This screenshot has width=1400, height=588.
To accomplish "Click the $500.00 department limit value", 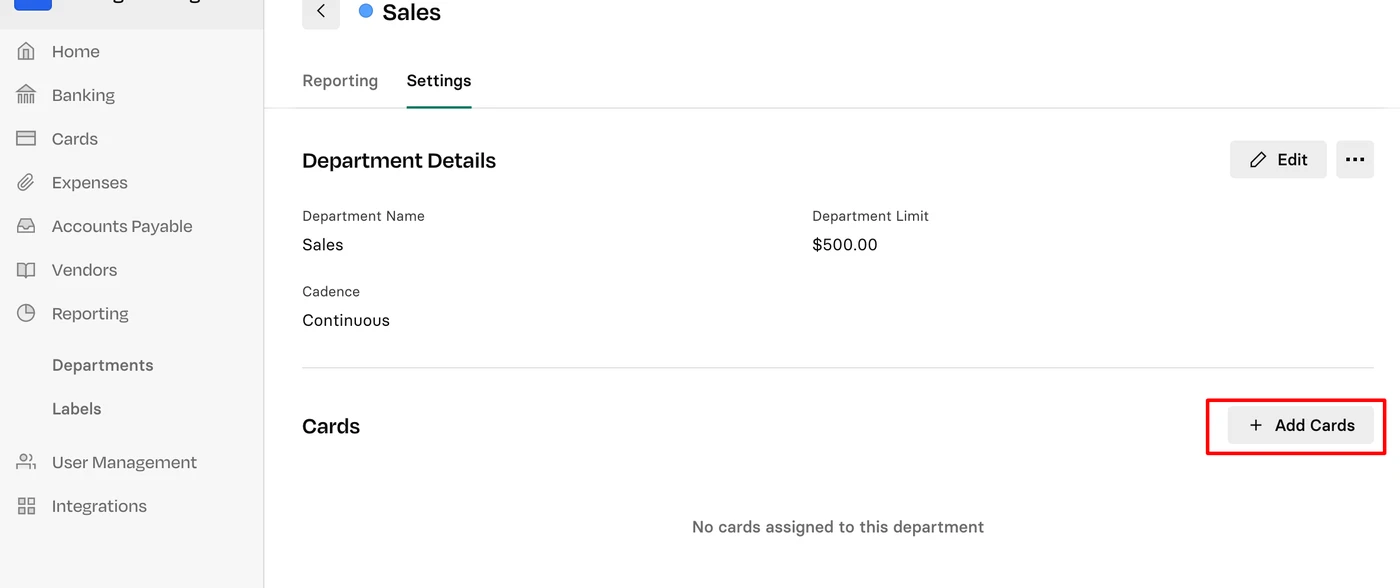I will 845,245.
